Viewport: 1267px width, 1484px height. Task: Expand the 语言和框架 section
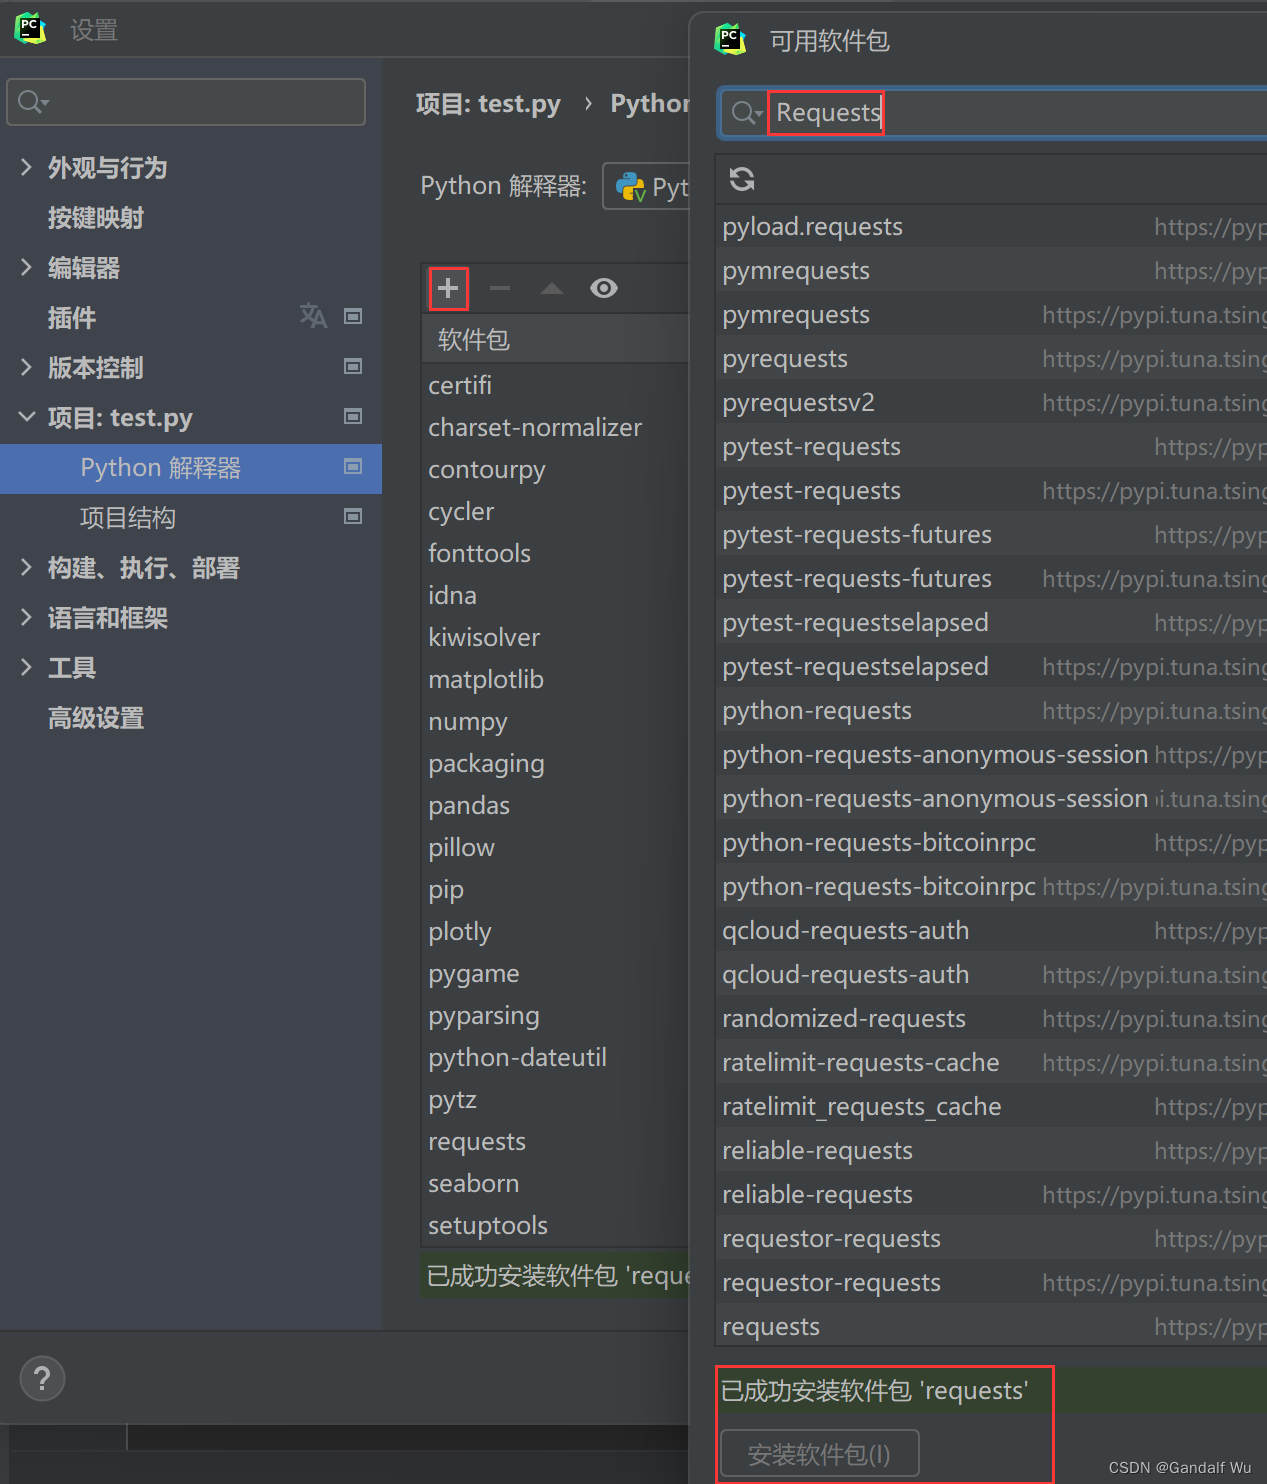point(25,617)
